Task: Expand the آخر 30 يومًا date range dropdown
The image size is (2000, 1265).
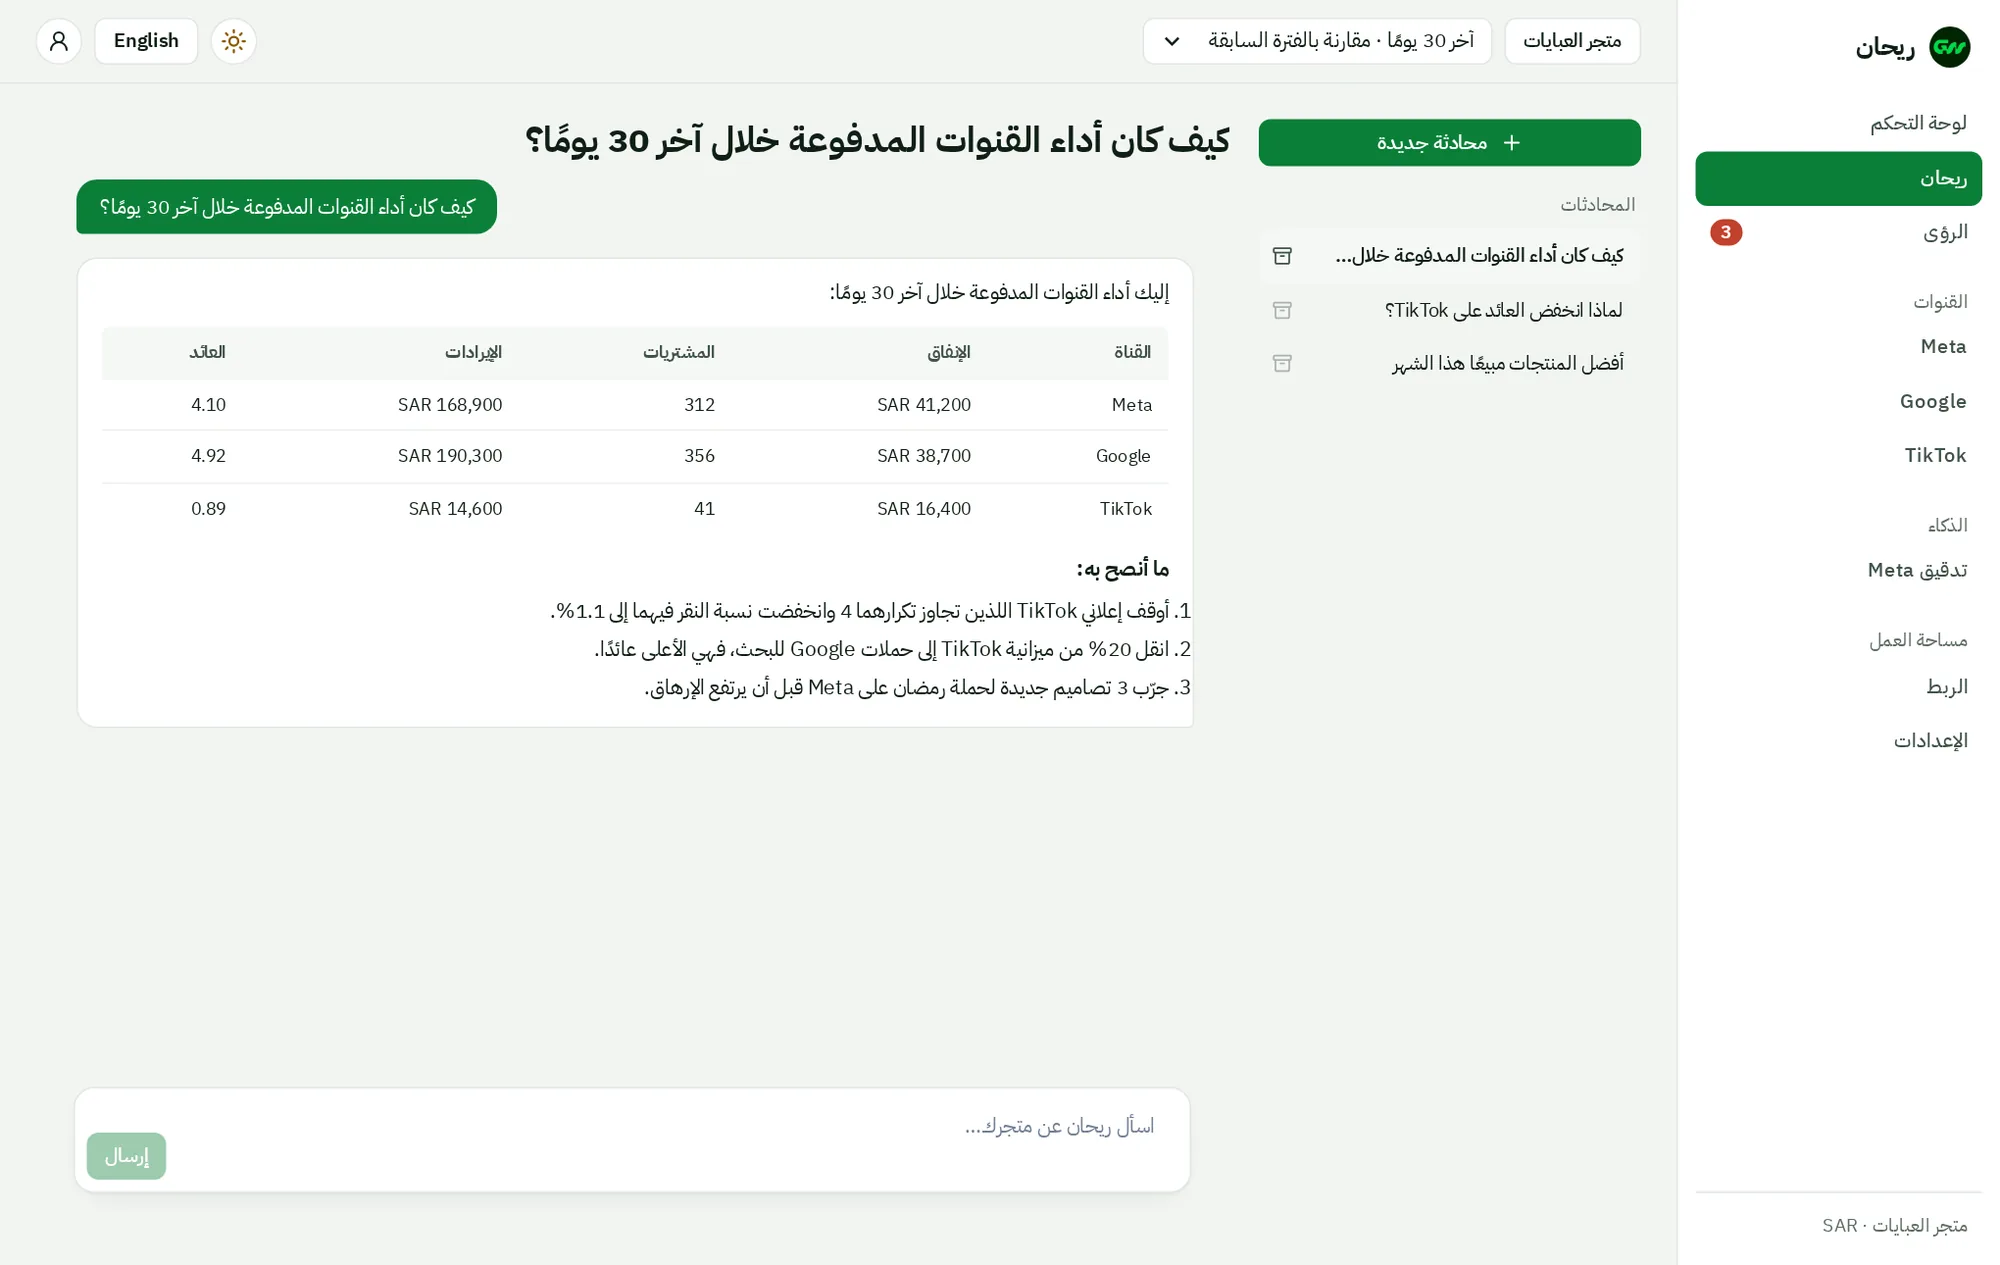Action: [x=1317, y=41]
